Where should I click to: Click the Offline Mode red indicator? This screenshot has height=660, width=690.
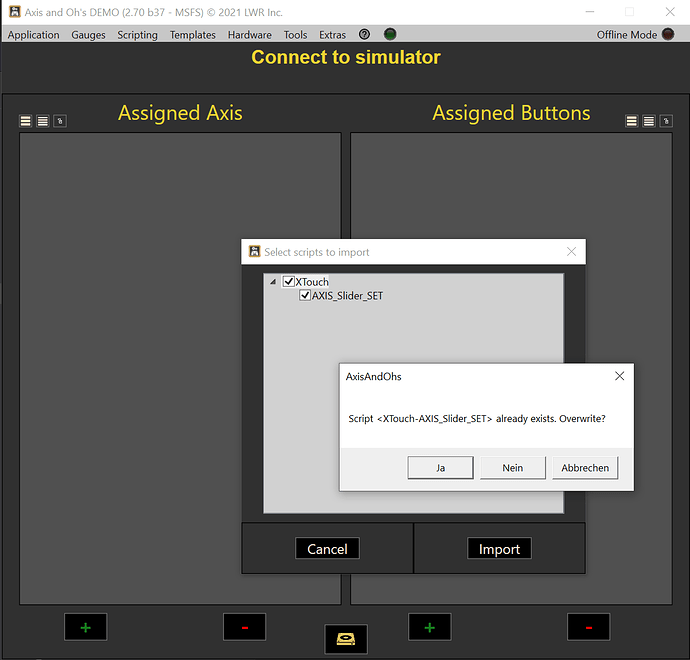(668, 34)
